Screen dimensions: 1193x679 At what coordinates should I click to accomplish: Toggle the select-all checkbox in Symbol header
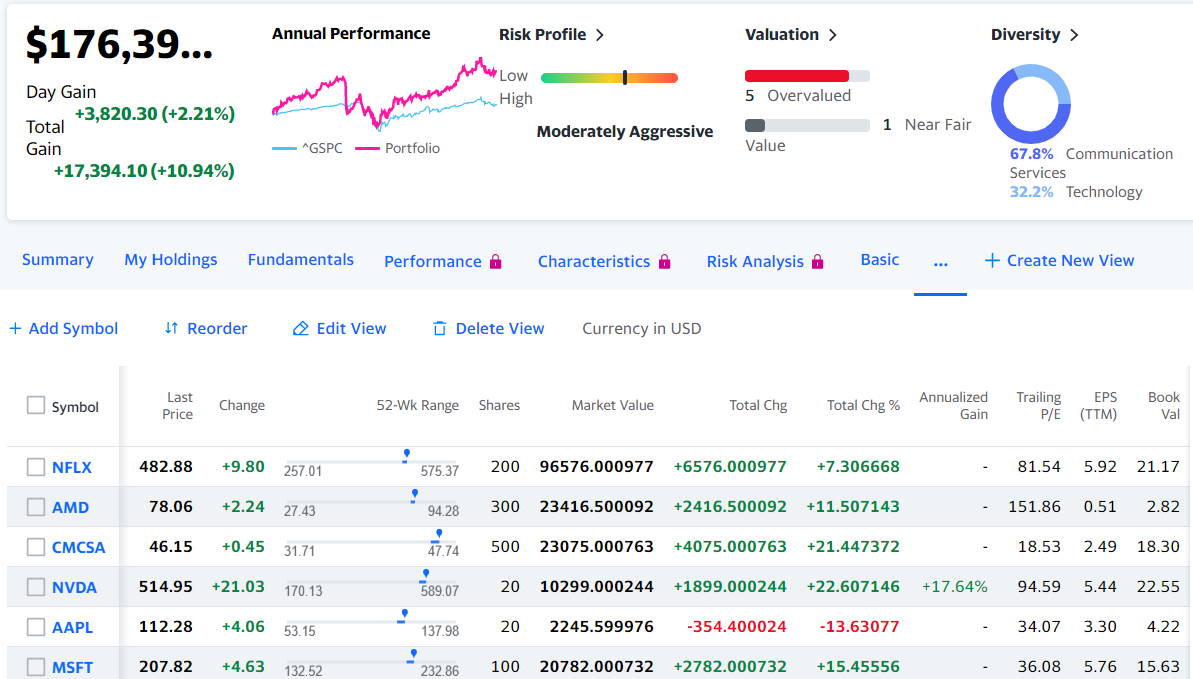35,406
